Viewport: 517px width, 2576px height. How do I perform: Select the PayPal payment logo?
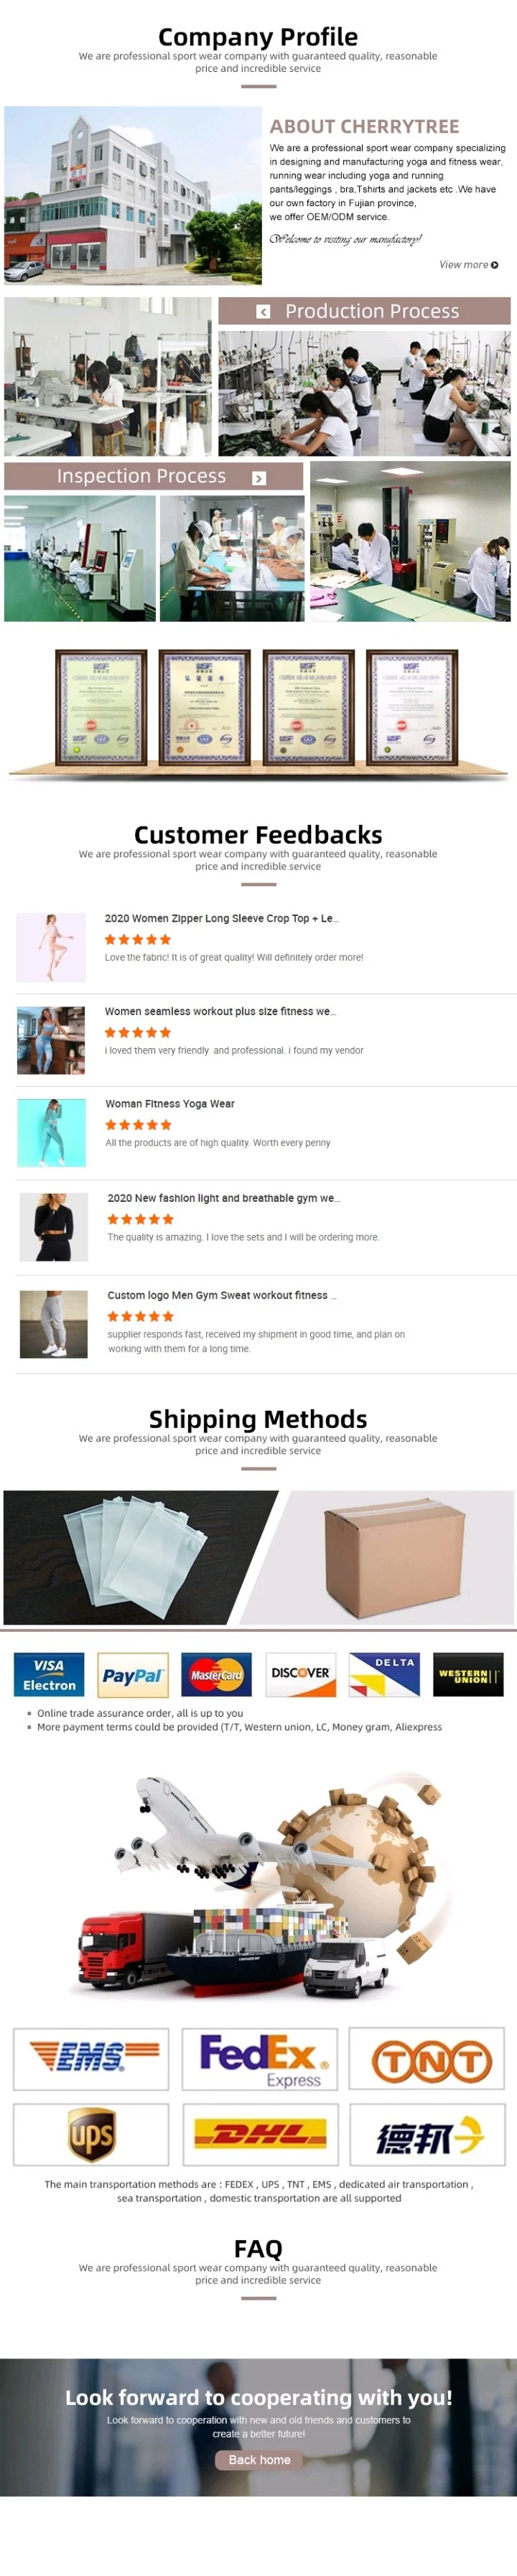point(133,1674)
